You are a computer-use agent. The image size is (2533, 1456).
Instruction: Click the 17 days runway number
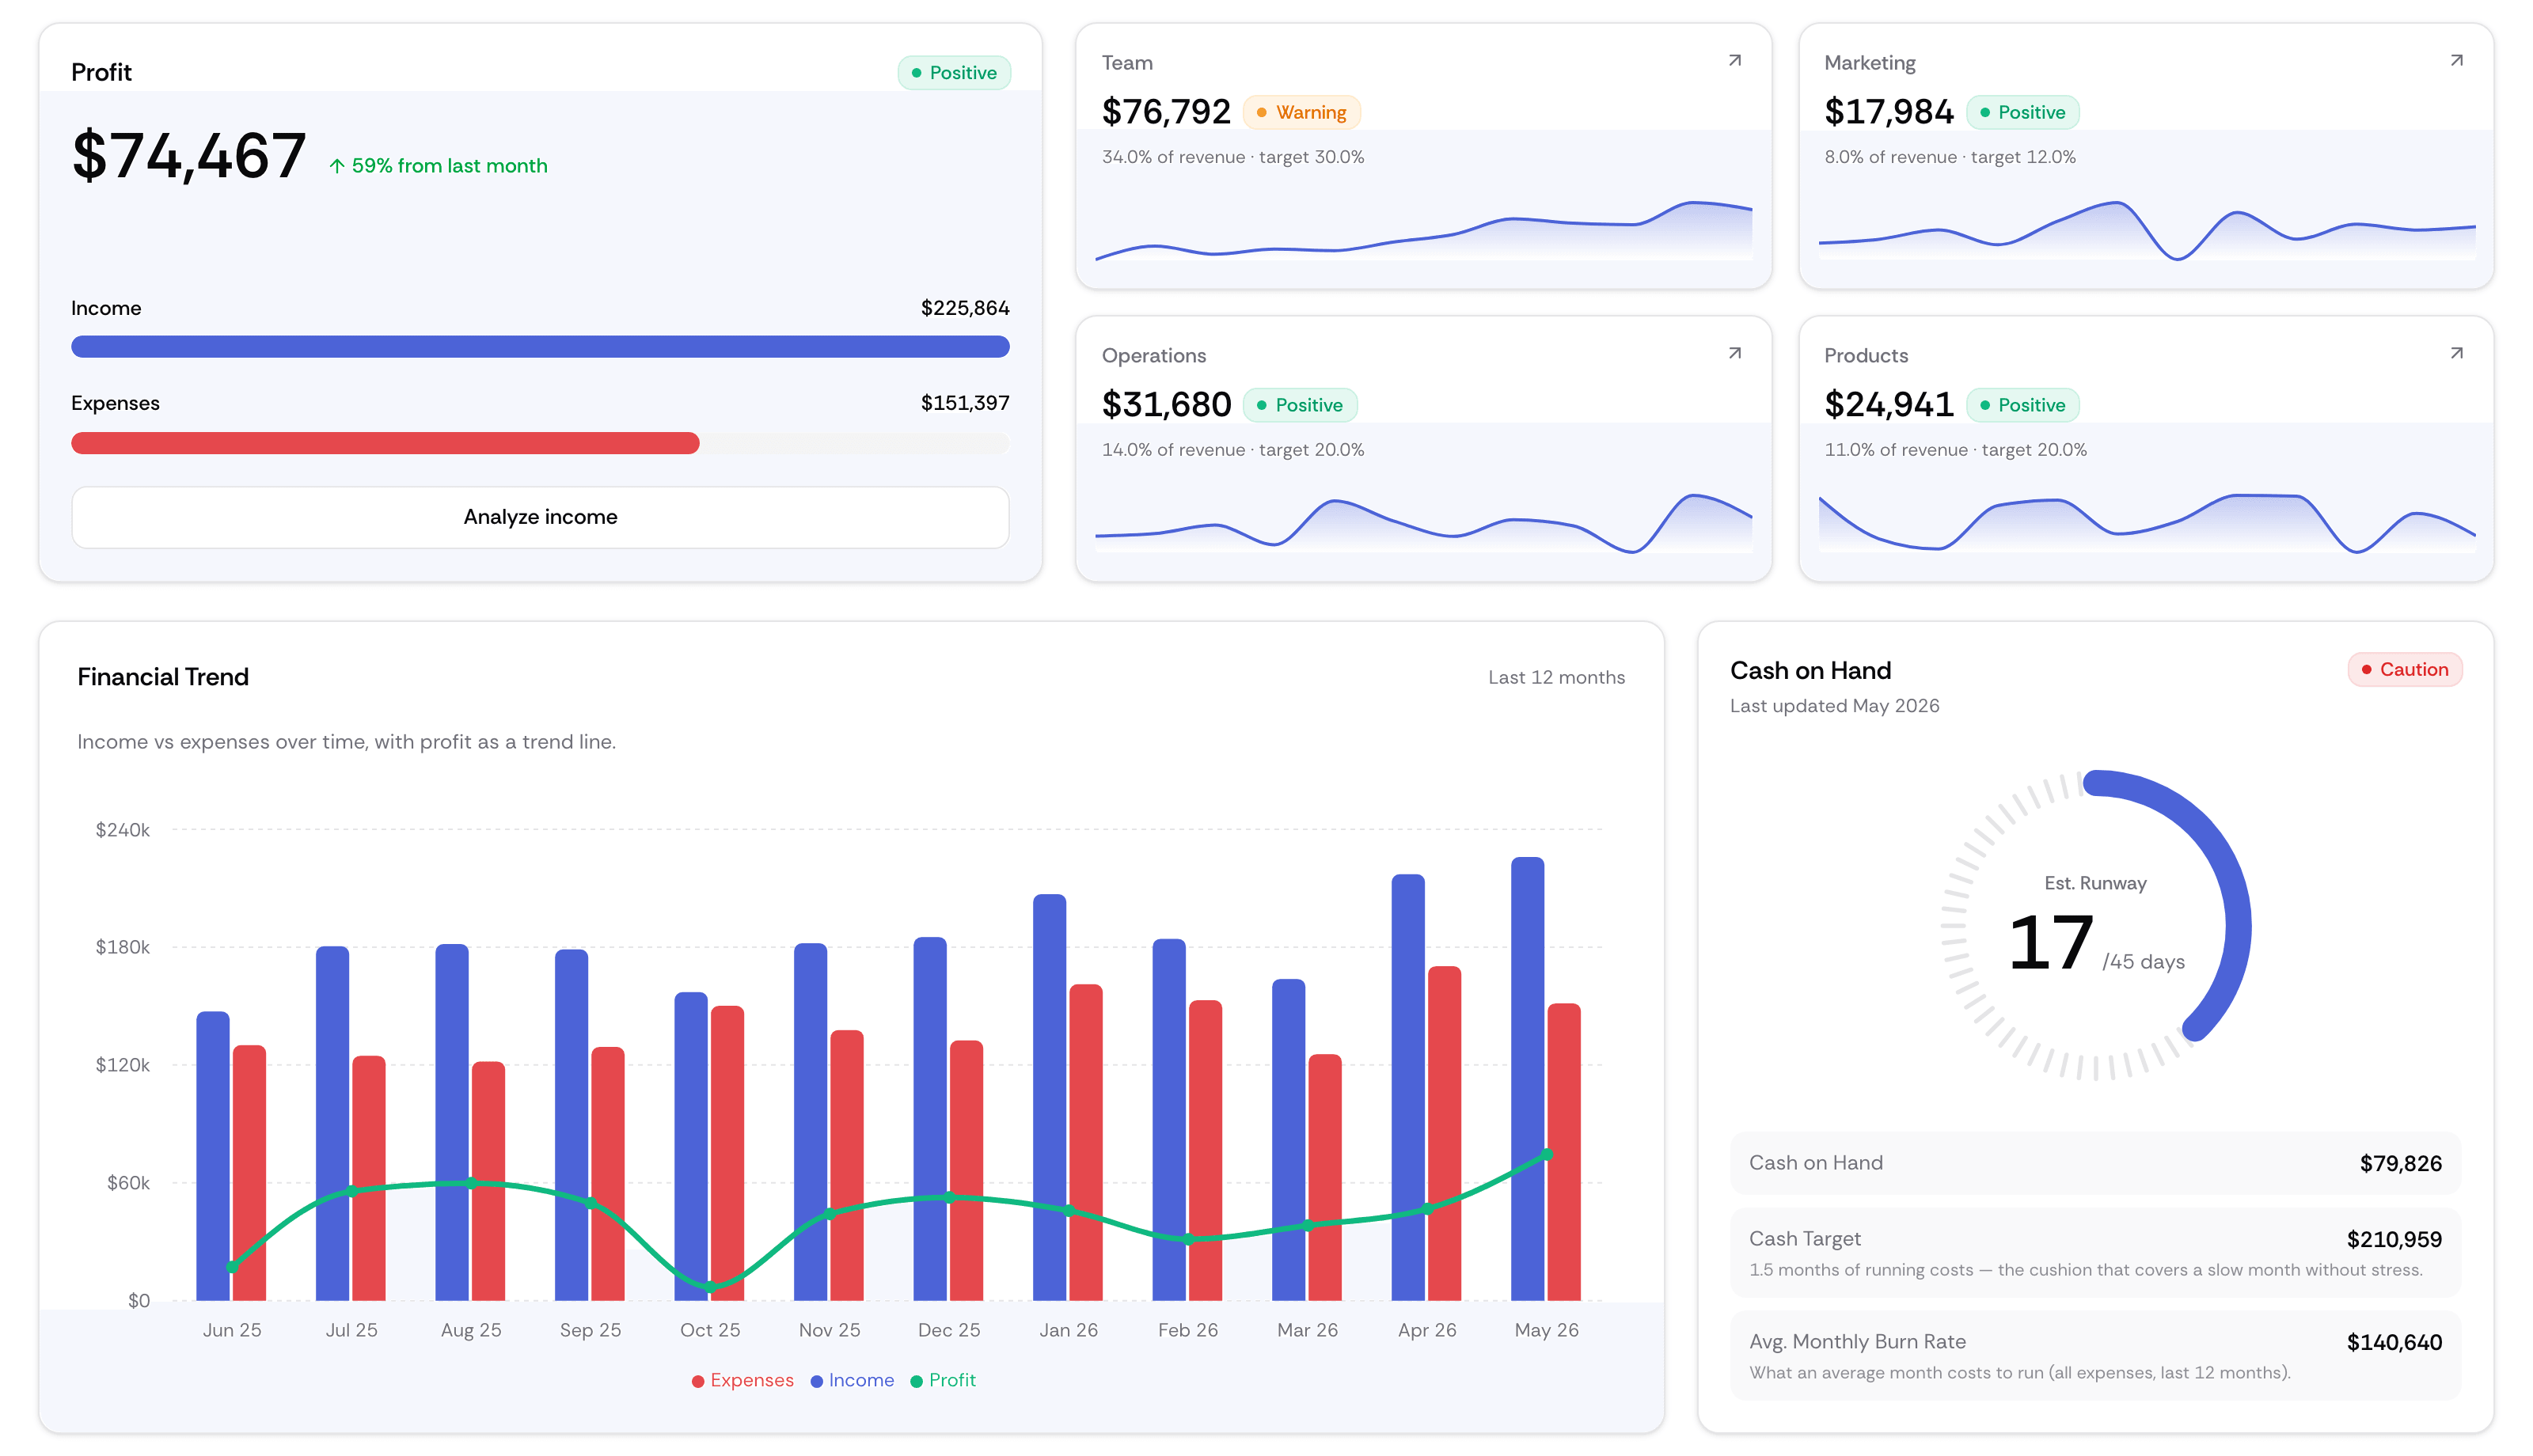2050,942
